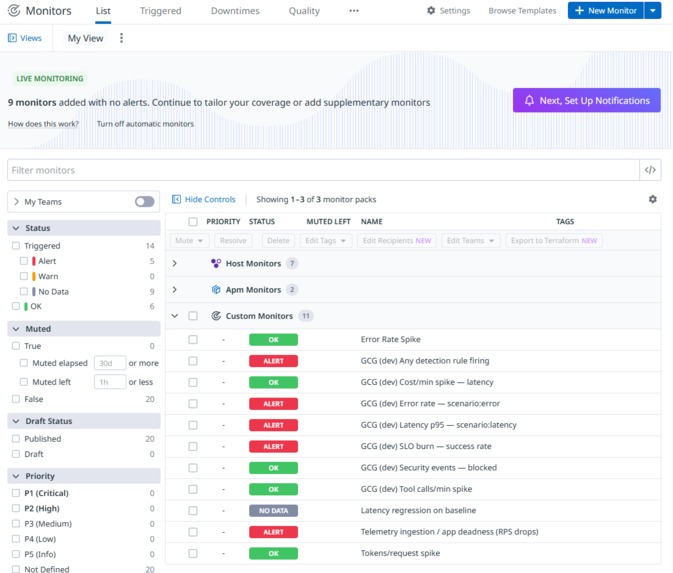Check the Triggered status filter

pos(16,246)
